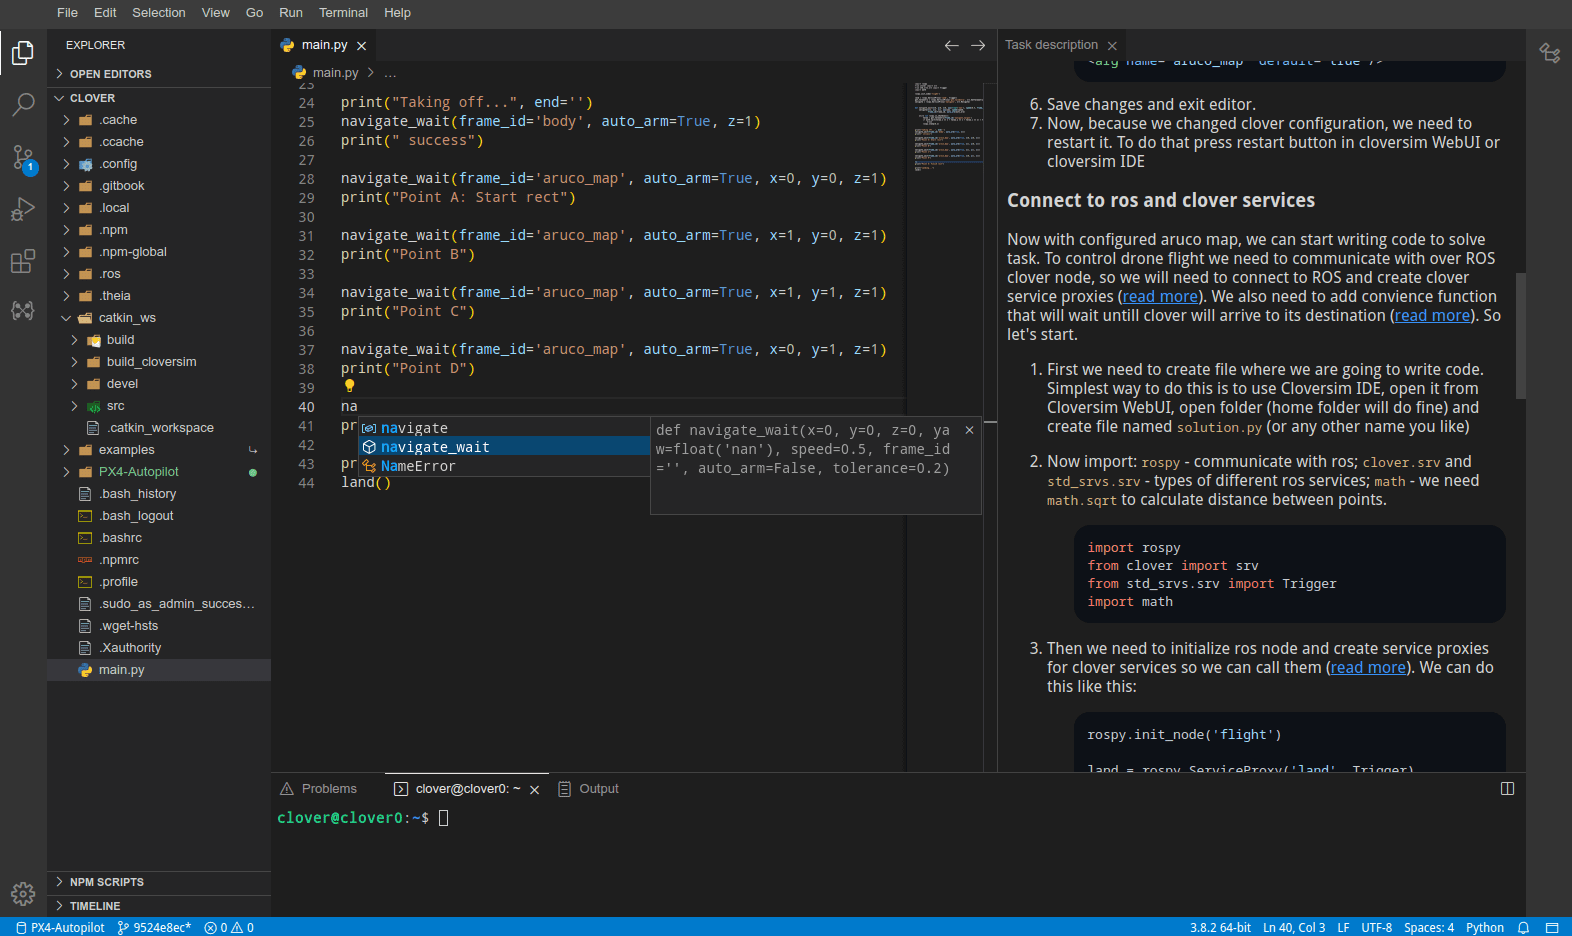Open the Terminal menu

point(343,13)
